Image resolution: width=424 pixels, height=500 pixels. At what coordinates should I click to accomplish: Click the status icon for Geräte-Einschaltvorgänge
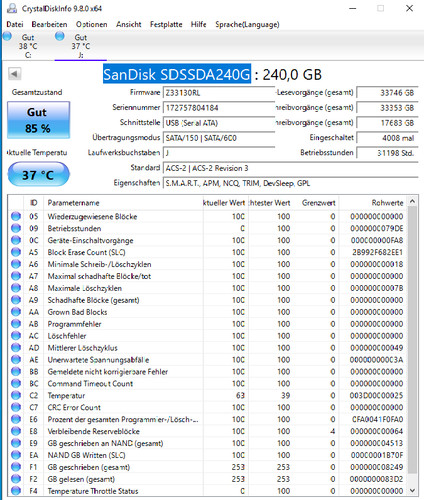(16, 240)
